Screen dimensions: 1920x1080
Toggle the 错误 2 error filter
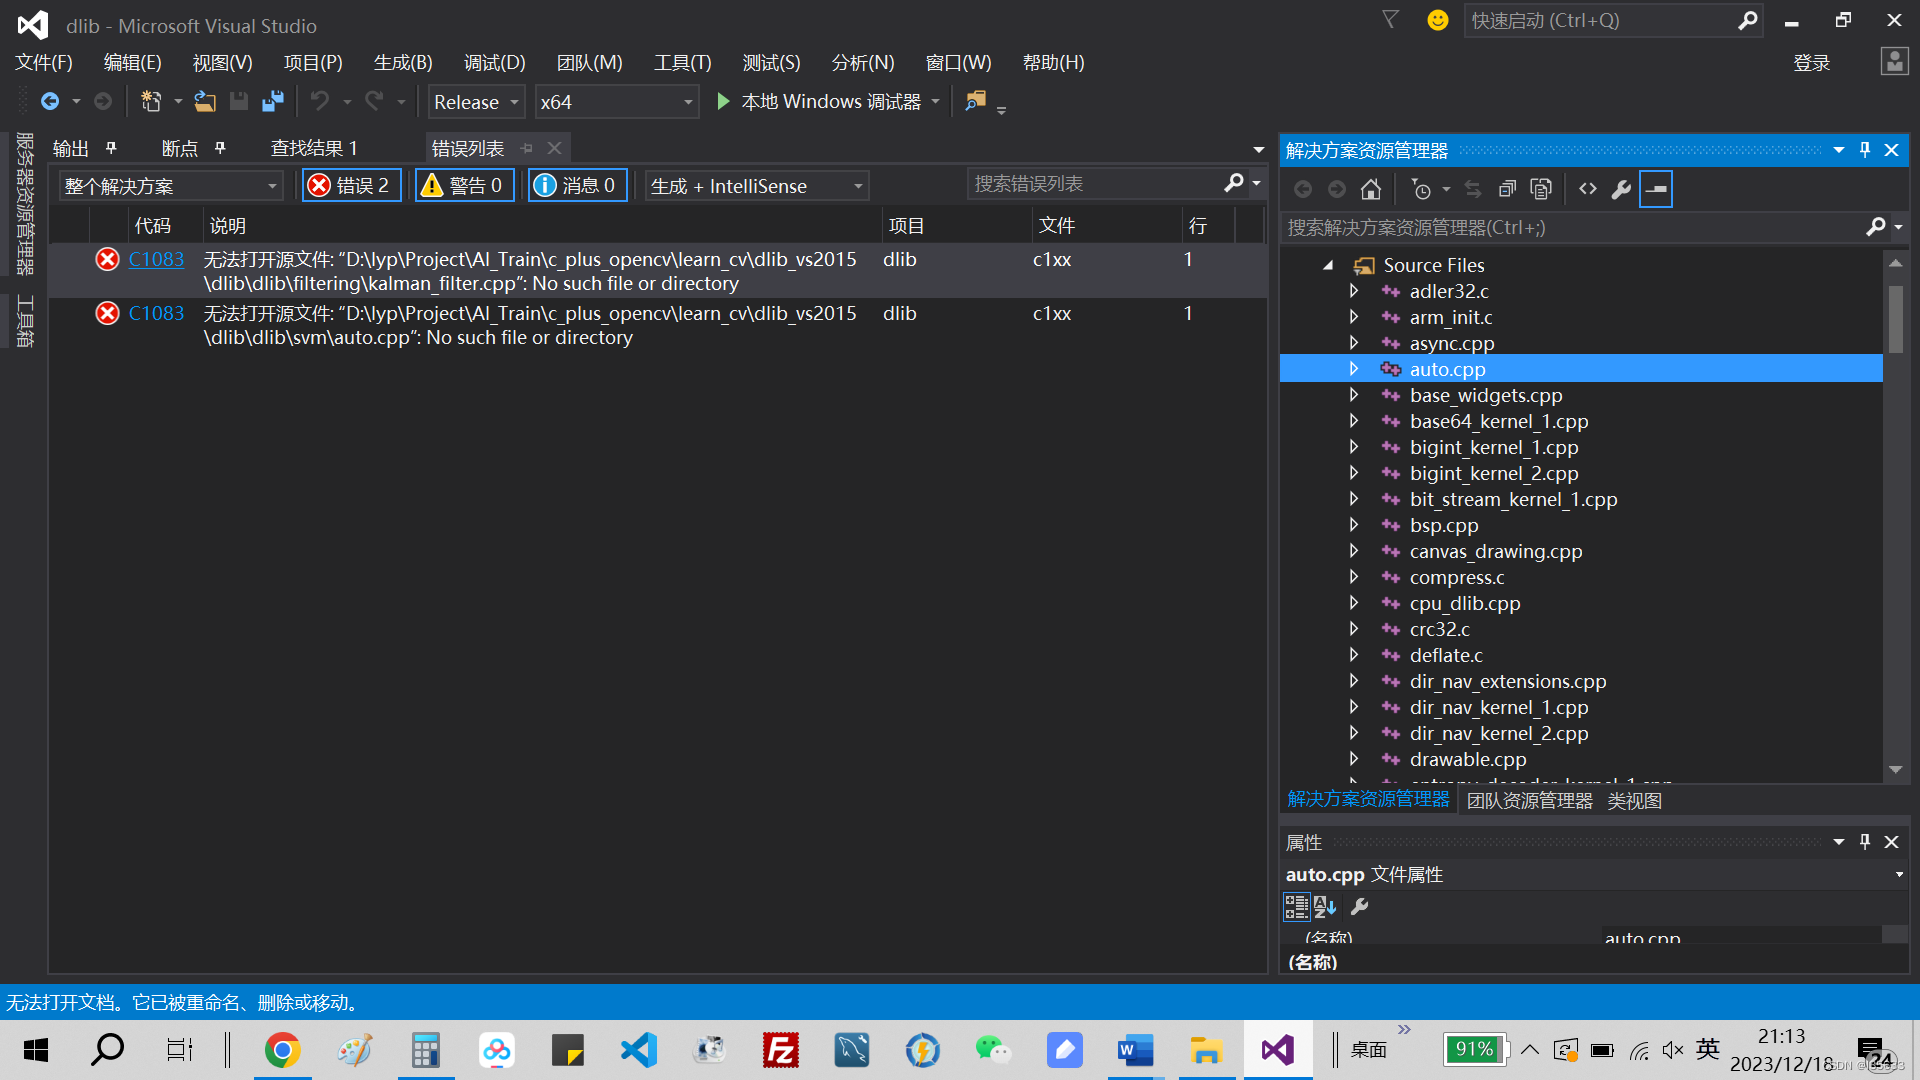coord(351,185)
